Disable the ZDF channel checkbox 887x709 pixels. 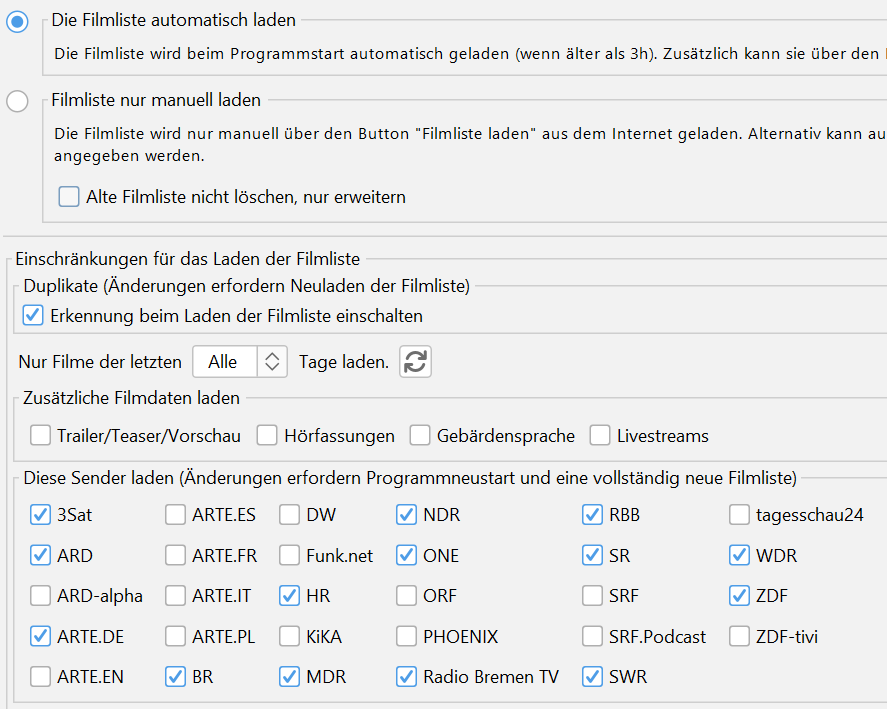pyautogui.click(x=739, y=596)
